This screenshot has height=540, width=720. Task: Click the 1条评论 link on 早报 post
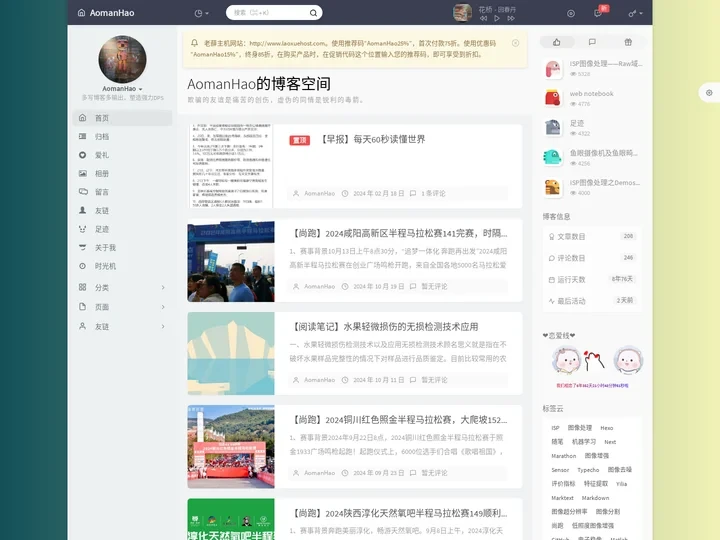pos(433,193)
